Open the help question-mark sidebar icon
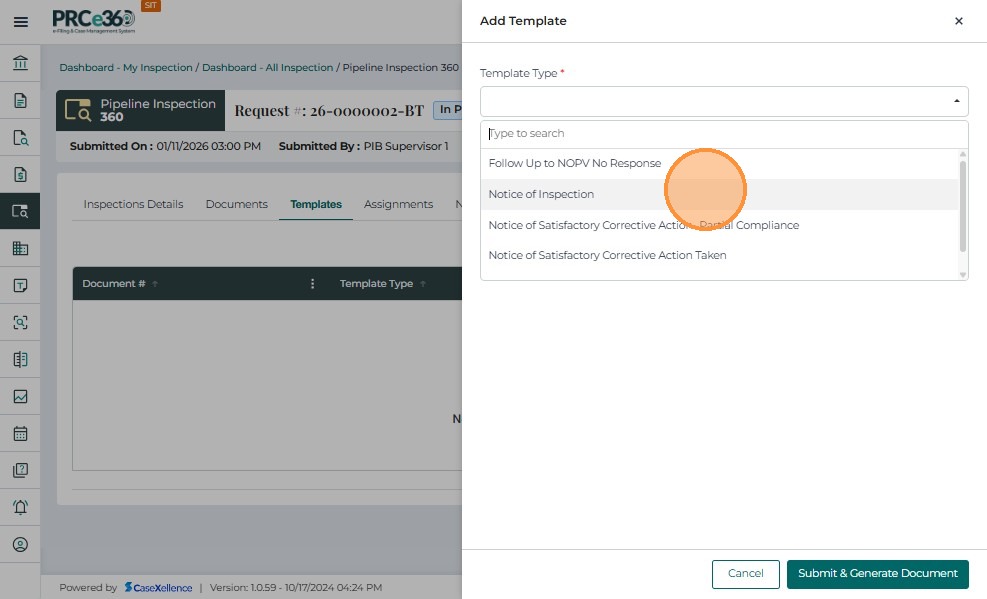This screenshot has width=987, height=599. [20, 470]
